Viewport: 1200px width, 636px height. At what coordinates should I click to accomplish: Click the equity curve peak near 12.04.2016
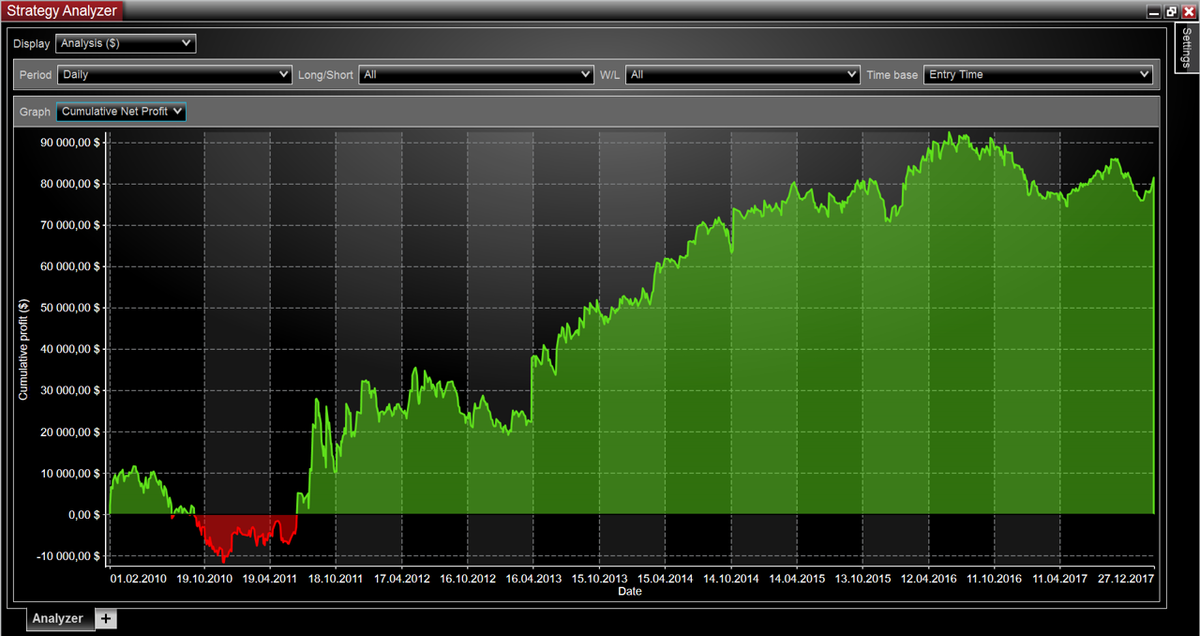(x=950, y=134)
